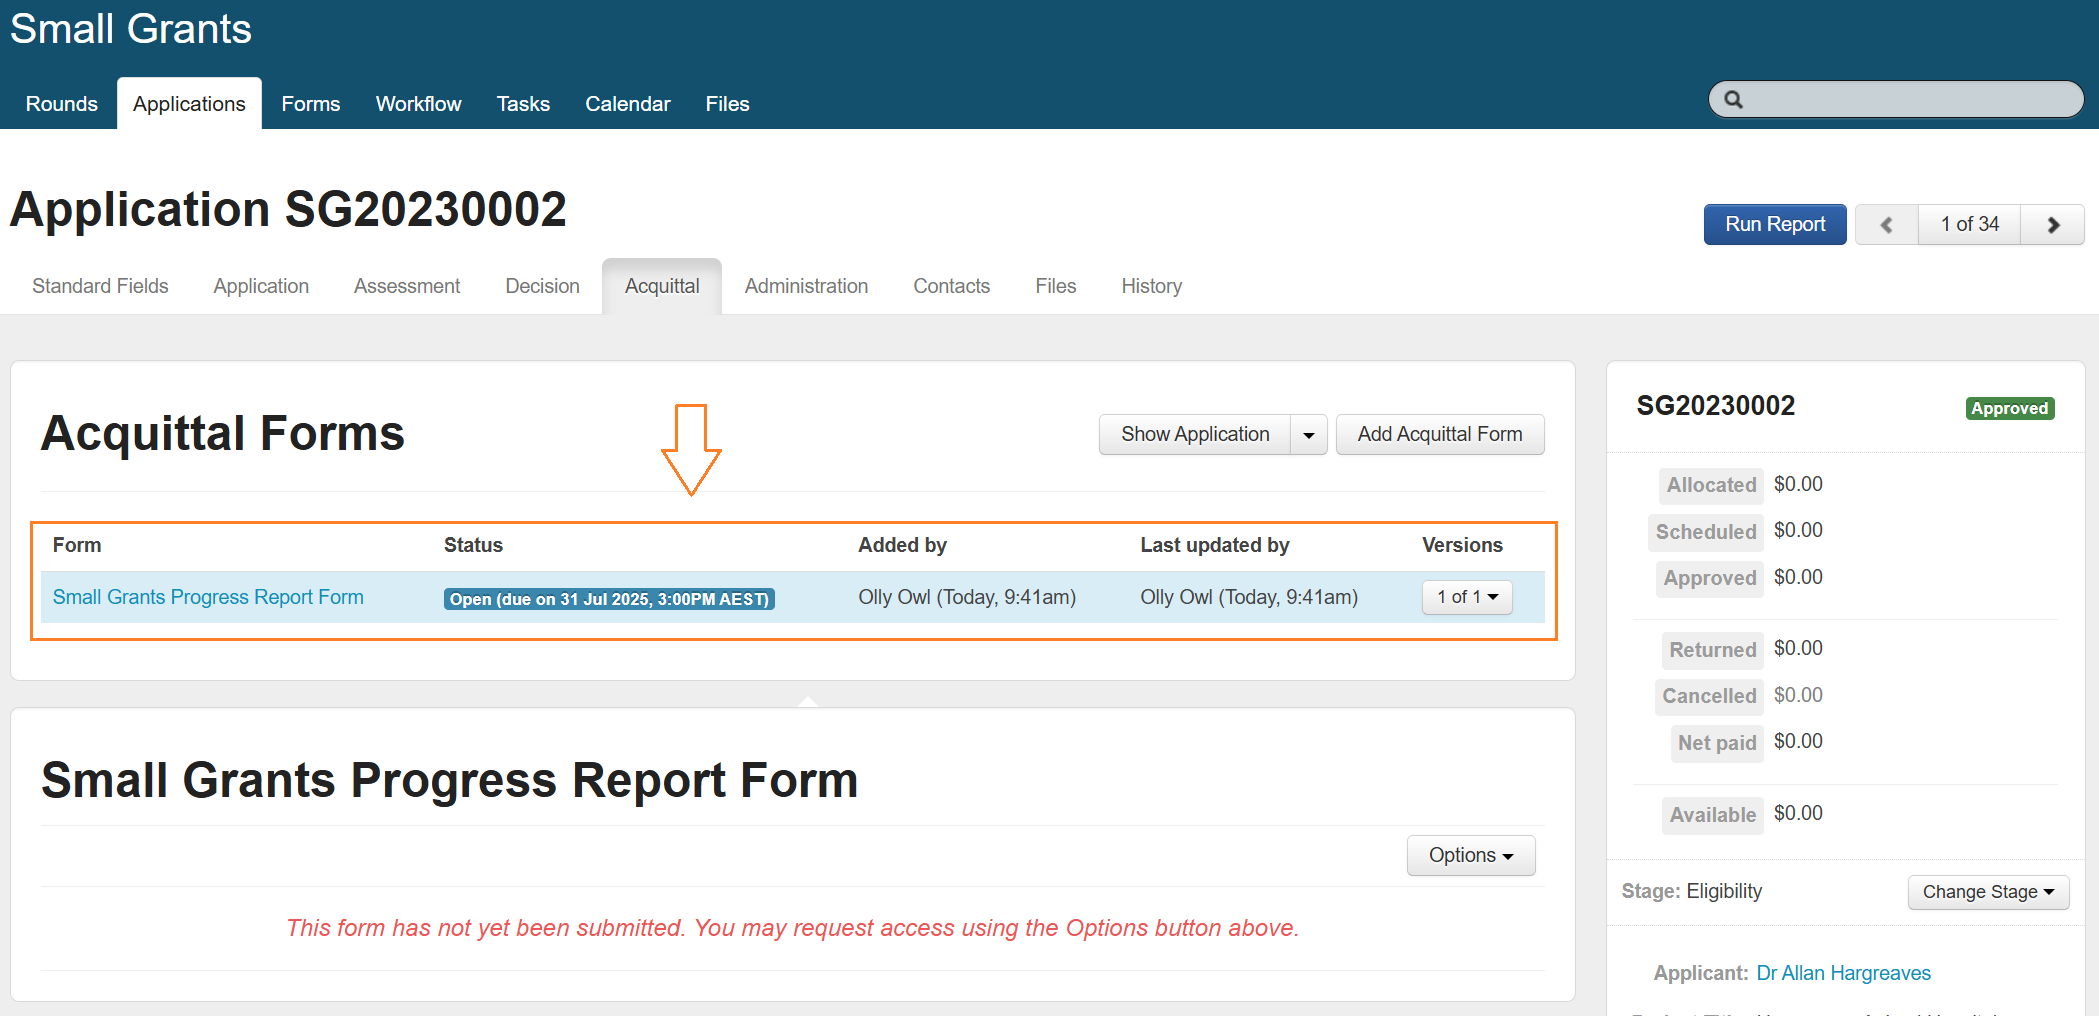The height and width of the screenshot is (1016, 2099).
Task: Expand the Change Stage dropdown
Action: [x=1987, y=892]
